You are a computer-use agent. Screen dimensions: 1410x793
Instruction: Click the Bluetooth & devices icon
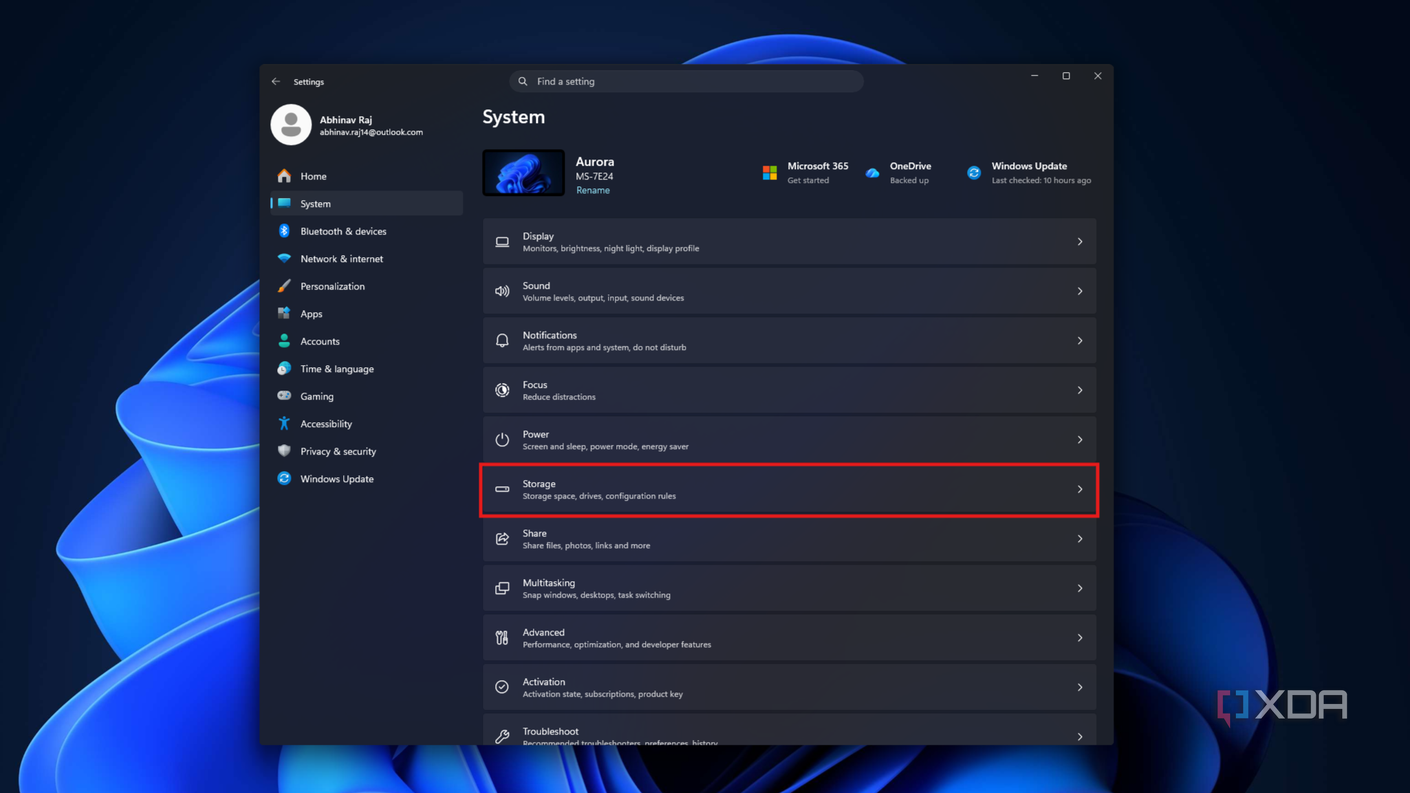284,231
